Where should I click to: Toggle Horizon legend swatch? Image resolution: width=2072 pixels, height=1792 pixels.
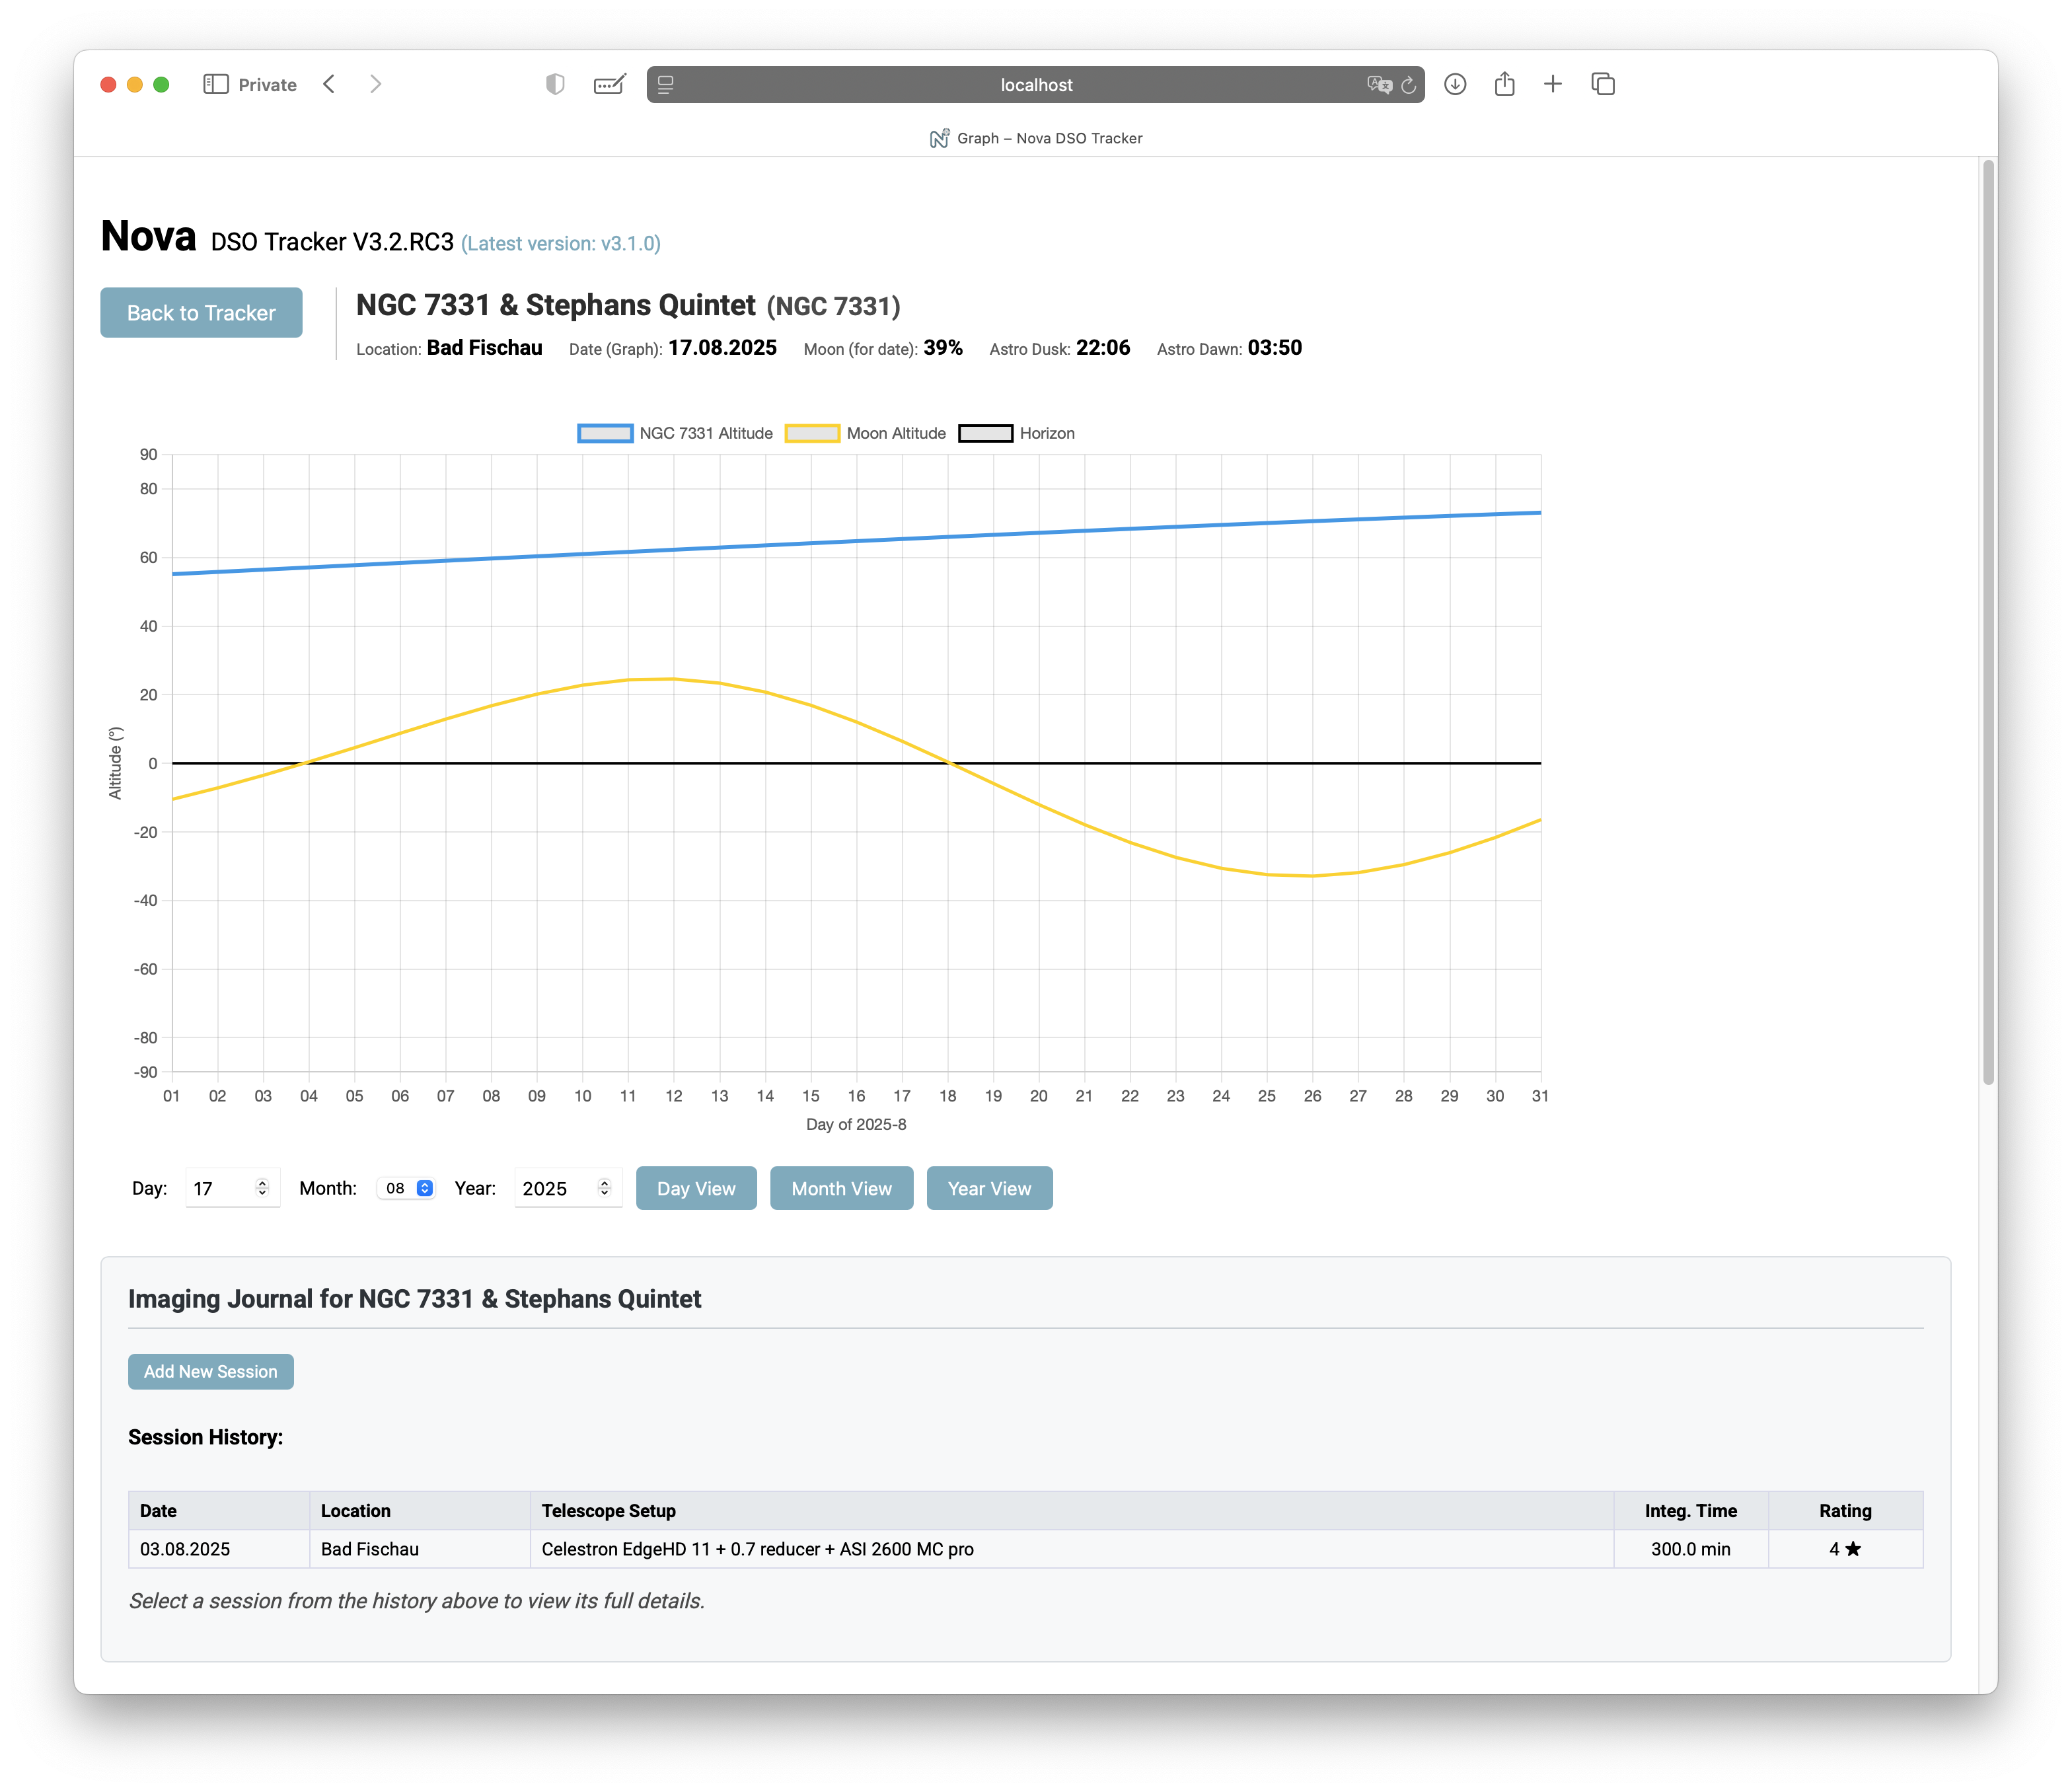(985, 433)
